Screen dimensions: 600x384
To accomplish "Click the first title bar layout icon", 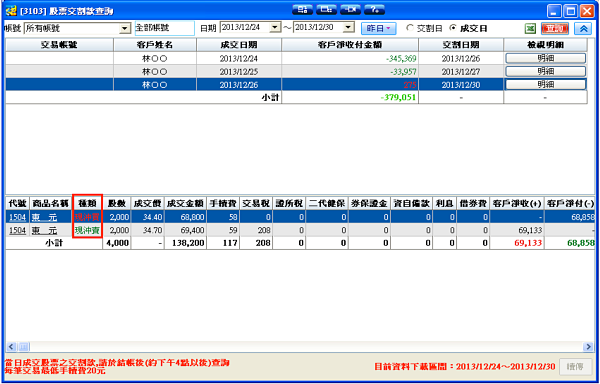I will tap(302, 10).
